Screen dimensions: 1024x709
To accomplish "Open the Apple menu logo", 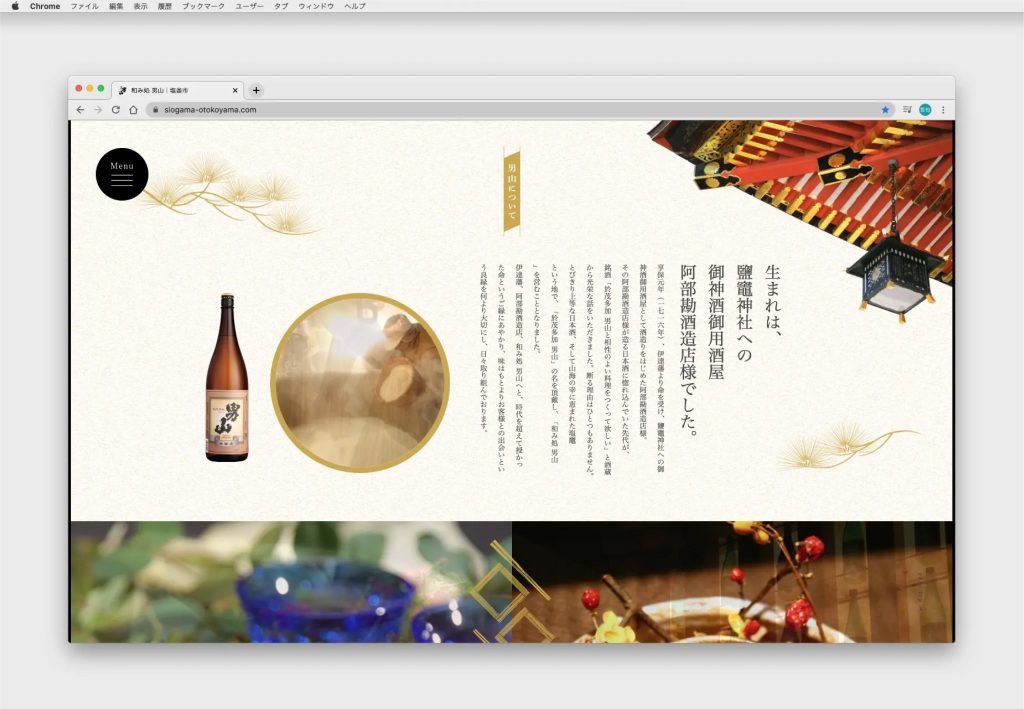I will pos(15,6).
